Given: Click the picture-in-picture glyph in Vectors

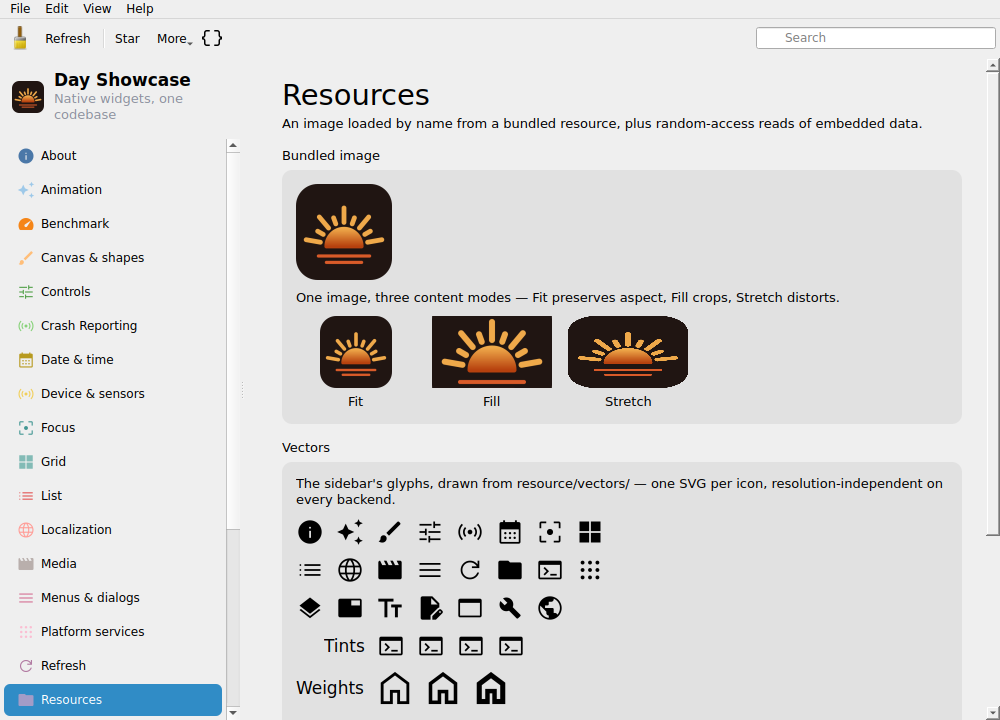Looking at the screenshot, I should (x=350, y=608).
